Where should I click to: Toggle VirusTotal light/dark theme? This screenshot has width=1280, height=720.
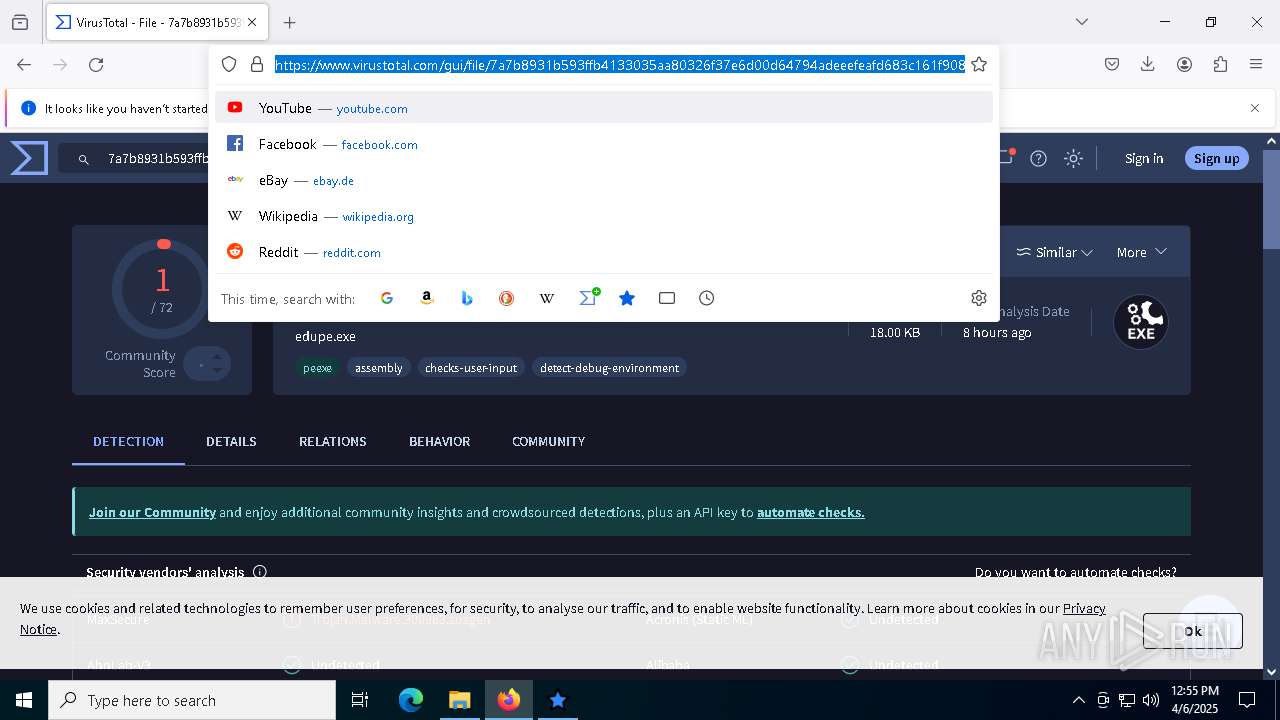[1073, 158]
